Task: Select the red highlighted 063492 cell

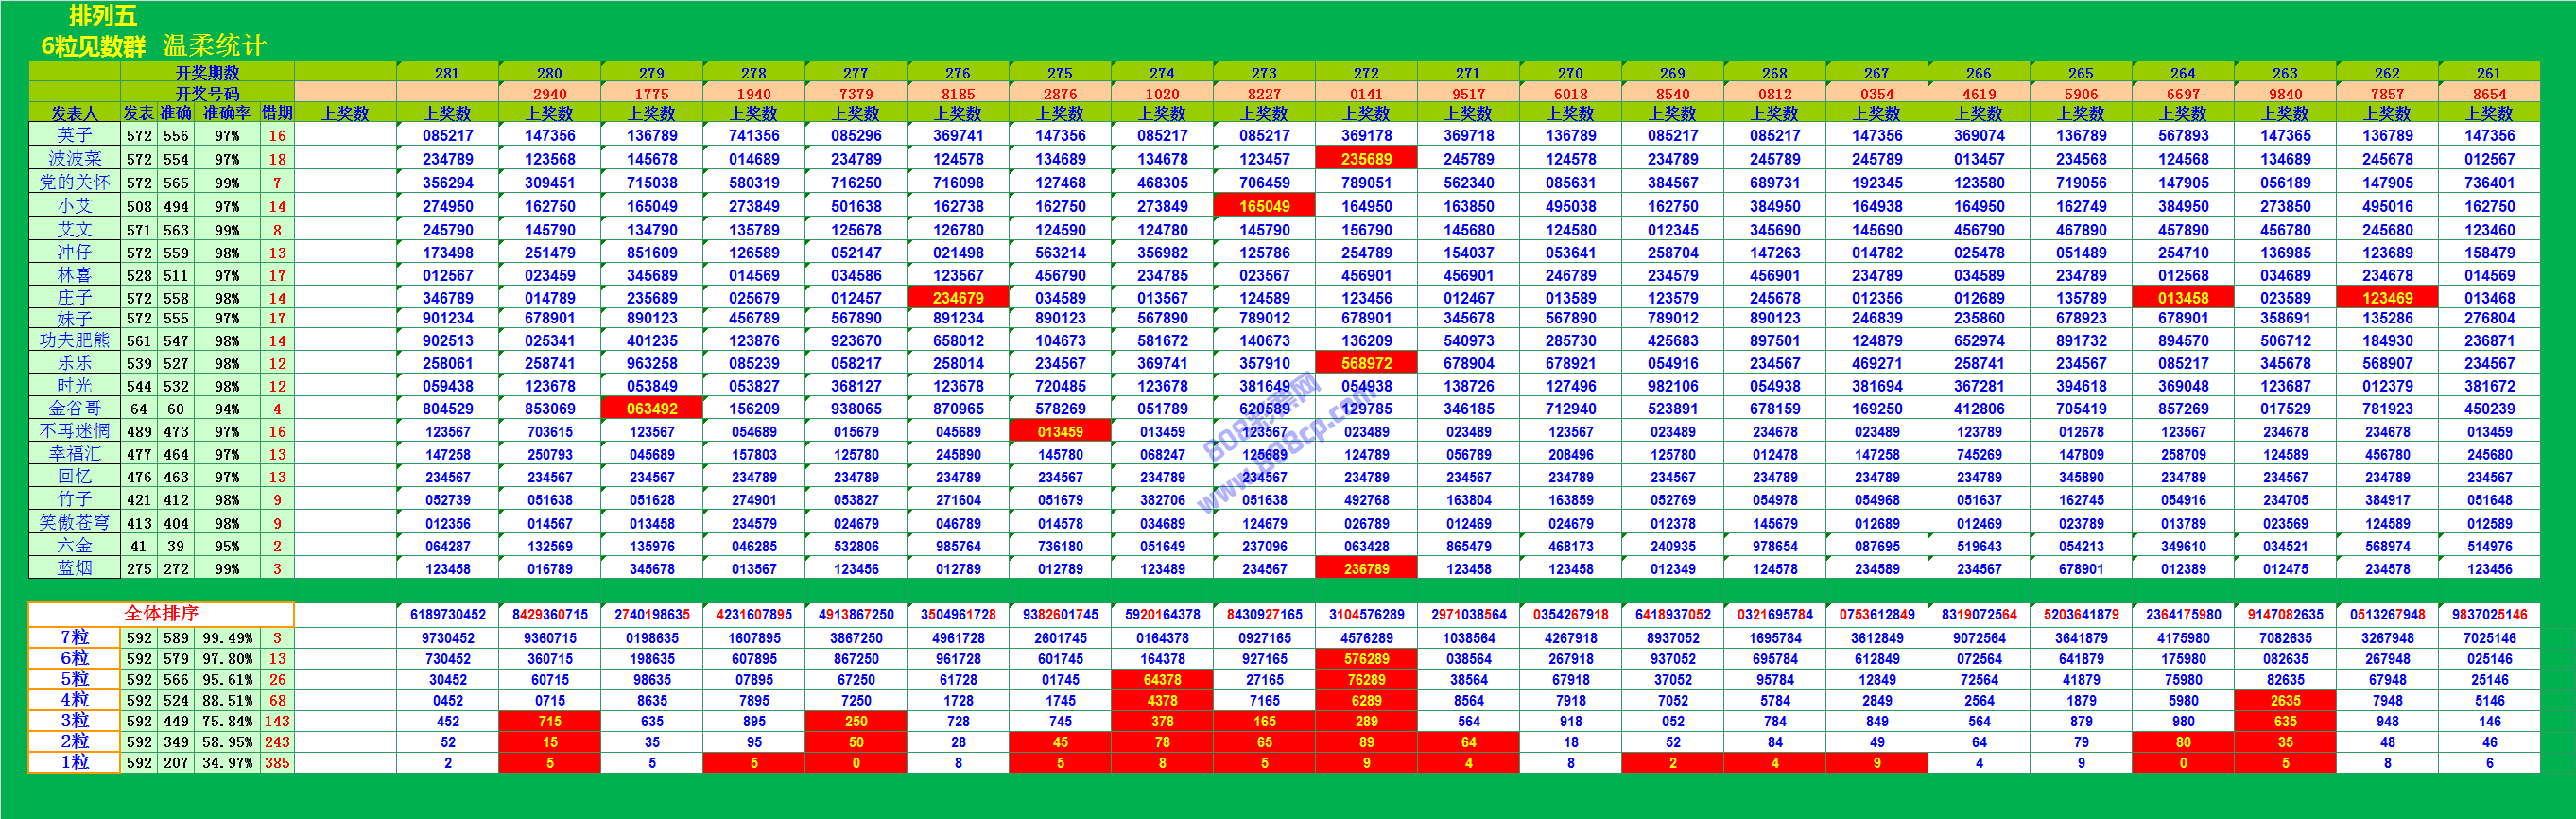Action: coord(652,409)
